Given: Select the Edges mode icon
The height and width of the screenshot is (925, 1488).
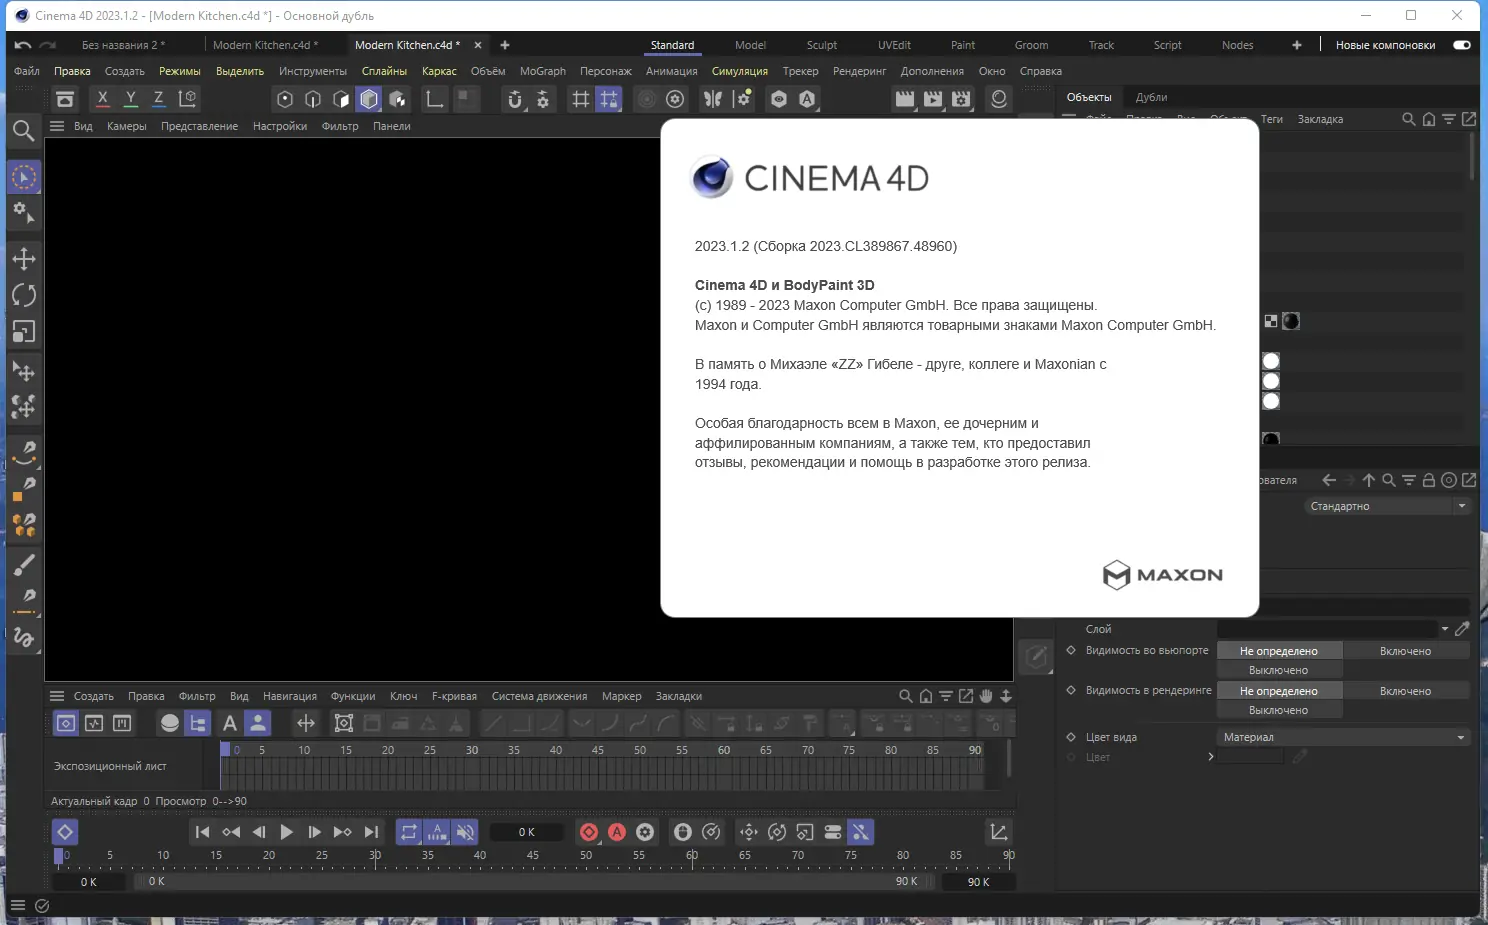Looking at the screenshot, I should 313,99.
